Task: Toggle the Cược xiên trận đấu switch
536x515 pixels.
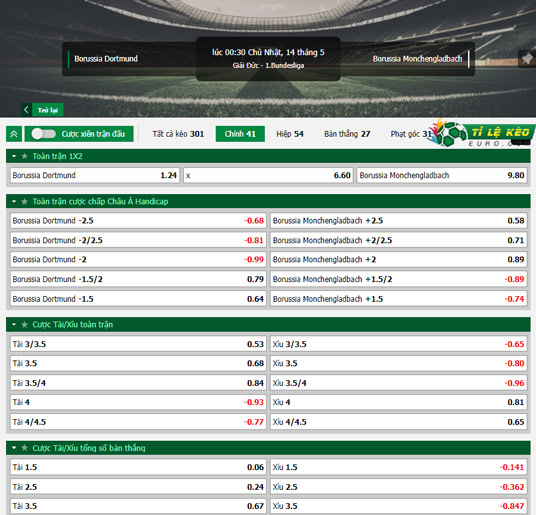Action: click(44, 134)
